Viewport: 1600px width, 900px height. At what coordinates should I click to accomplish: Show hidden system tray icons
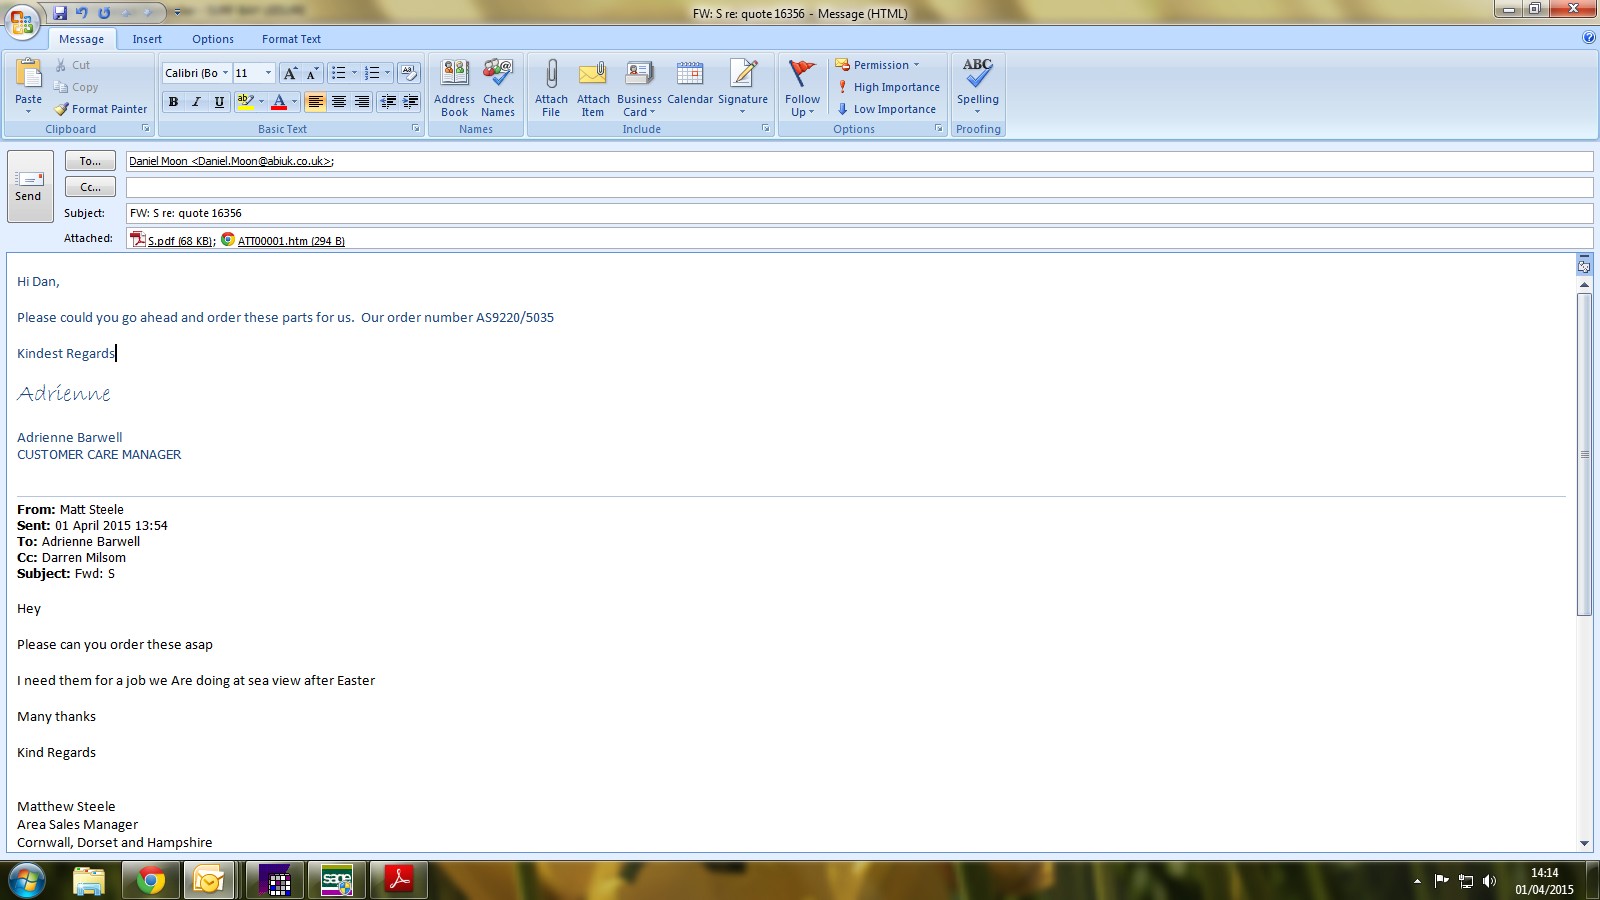click(x=1417, y=881)
